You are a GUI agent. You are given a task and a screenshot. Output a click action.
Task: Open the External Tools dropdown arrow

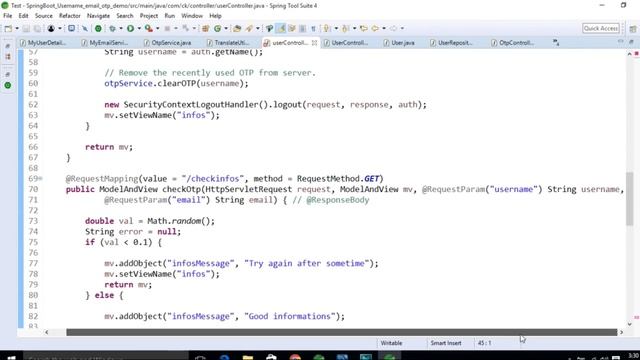pos(158,28)
